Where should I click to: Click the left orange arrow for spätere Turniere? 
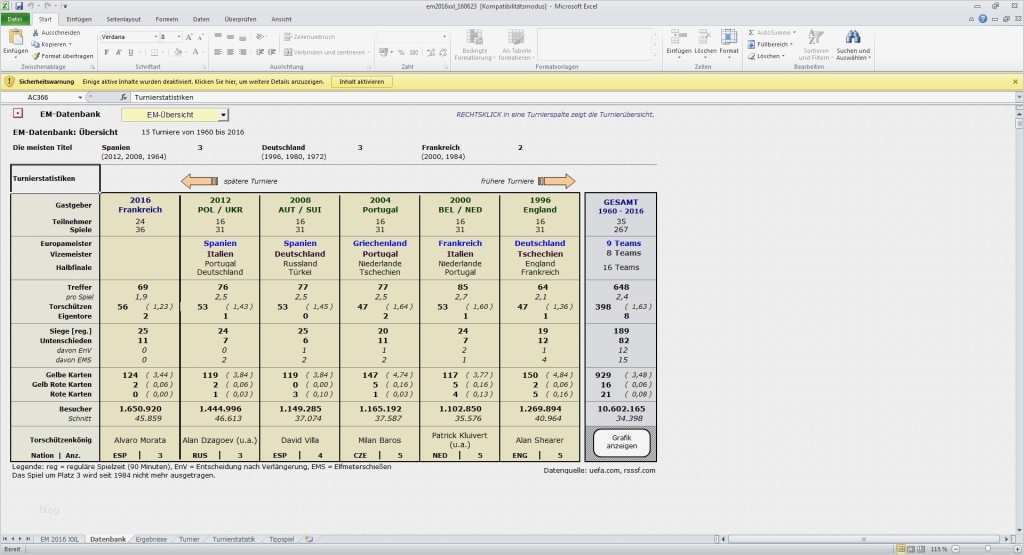pos(199,181)
